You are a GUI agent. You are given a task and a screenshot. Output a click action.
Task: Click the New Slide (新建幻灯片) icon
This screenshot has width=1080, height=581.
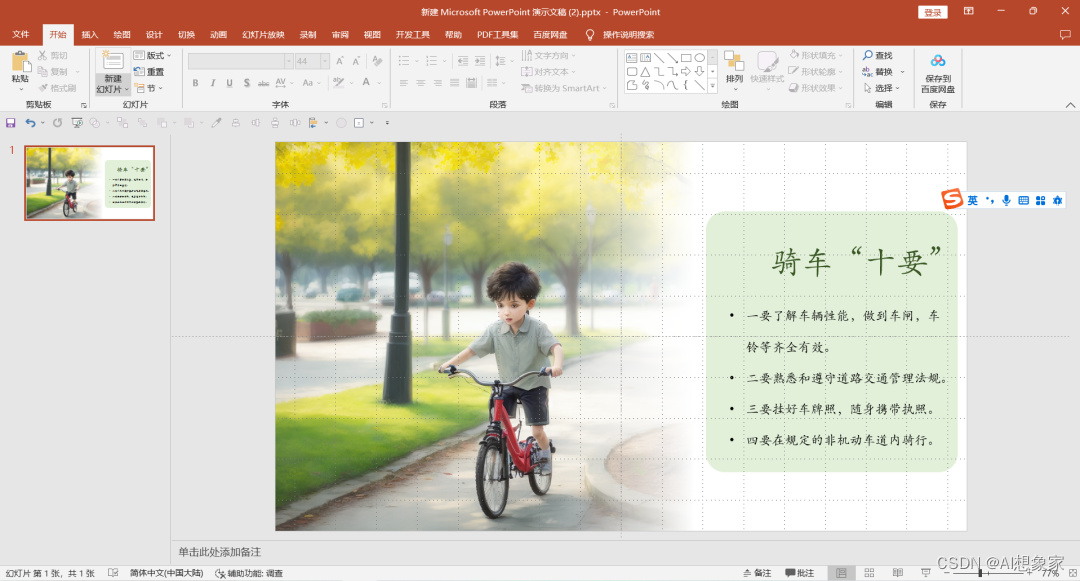click(x=112, y=62)
